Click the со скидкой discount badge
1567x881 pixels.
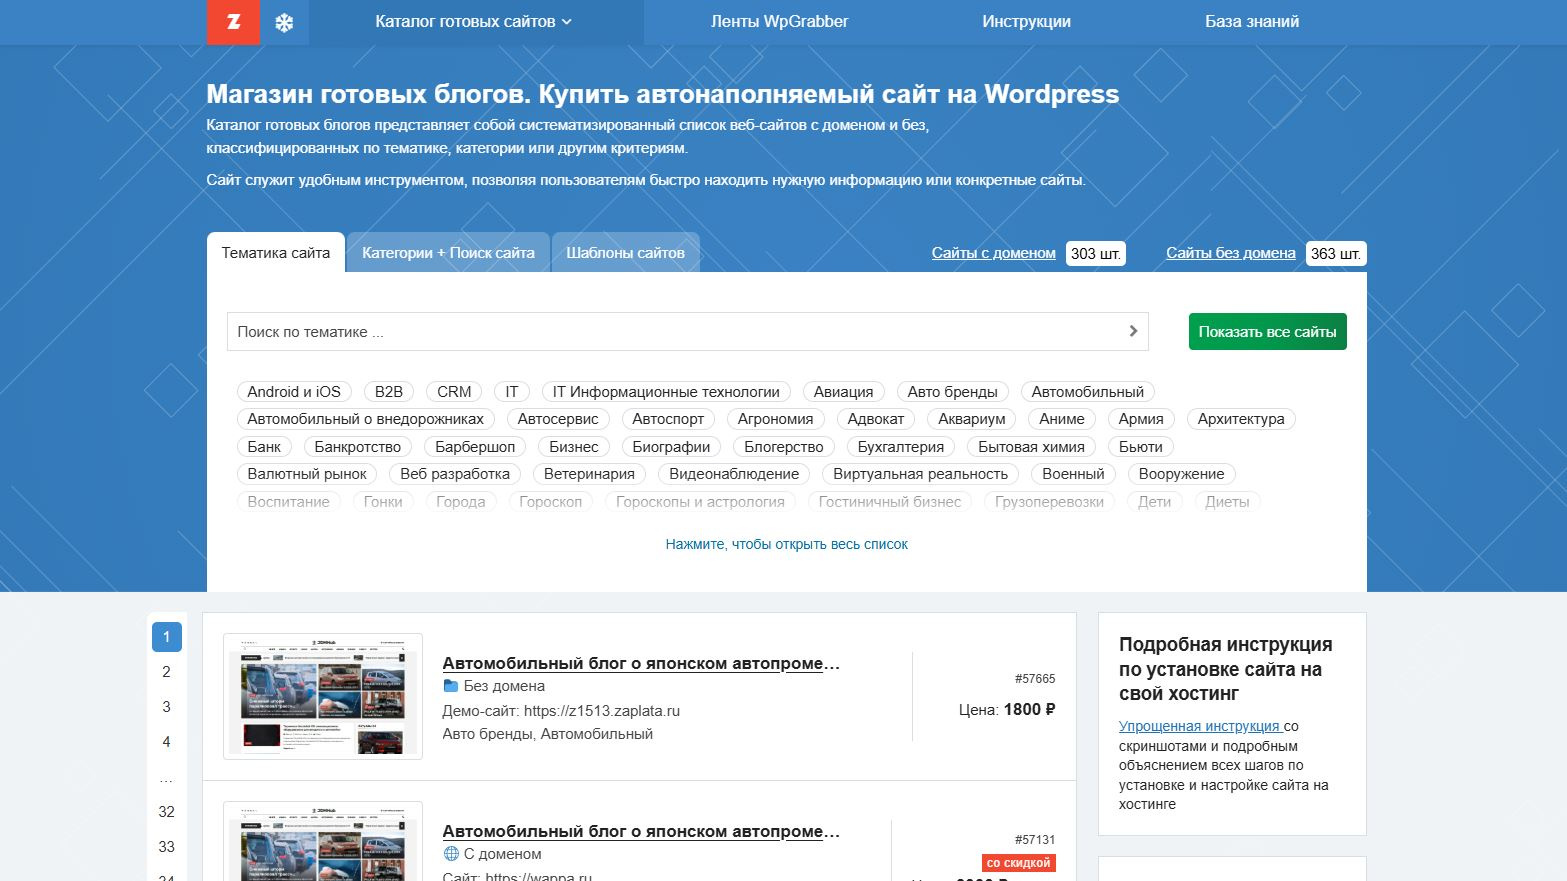point(1019,863)
